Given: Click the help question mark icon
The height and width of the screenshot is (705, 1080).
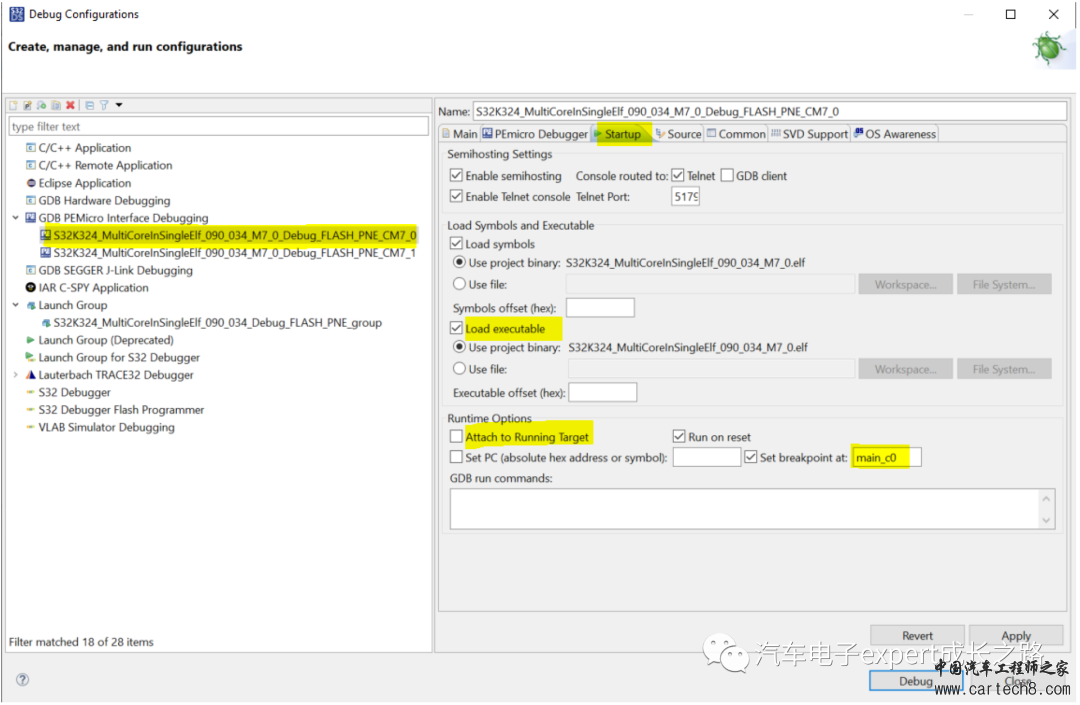Looking at the screenshot, I should (23, 680).
